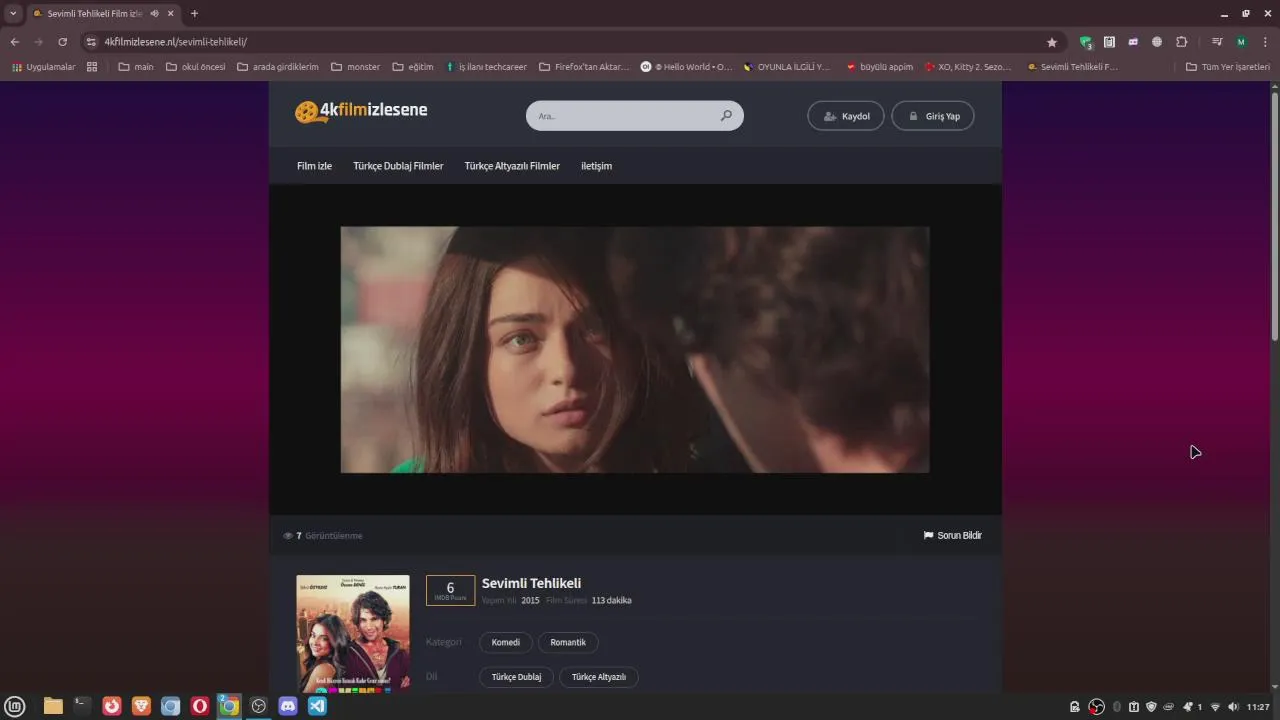Go back with browser back arrow
The image size is (1280, 720).
pos(14,42)
